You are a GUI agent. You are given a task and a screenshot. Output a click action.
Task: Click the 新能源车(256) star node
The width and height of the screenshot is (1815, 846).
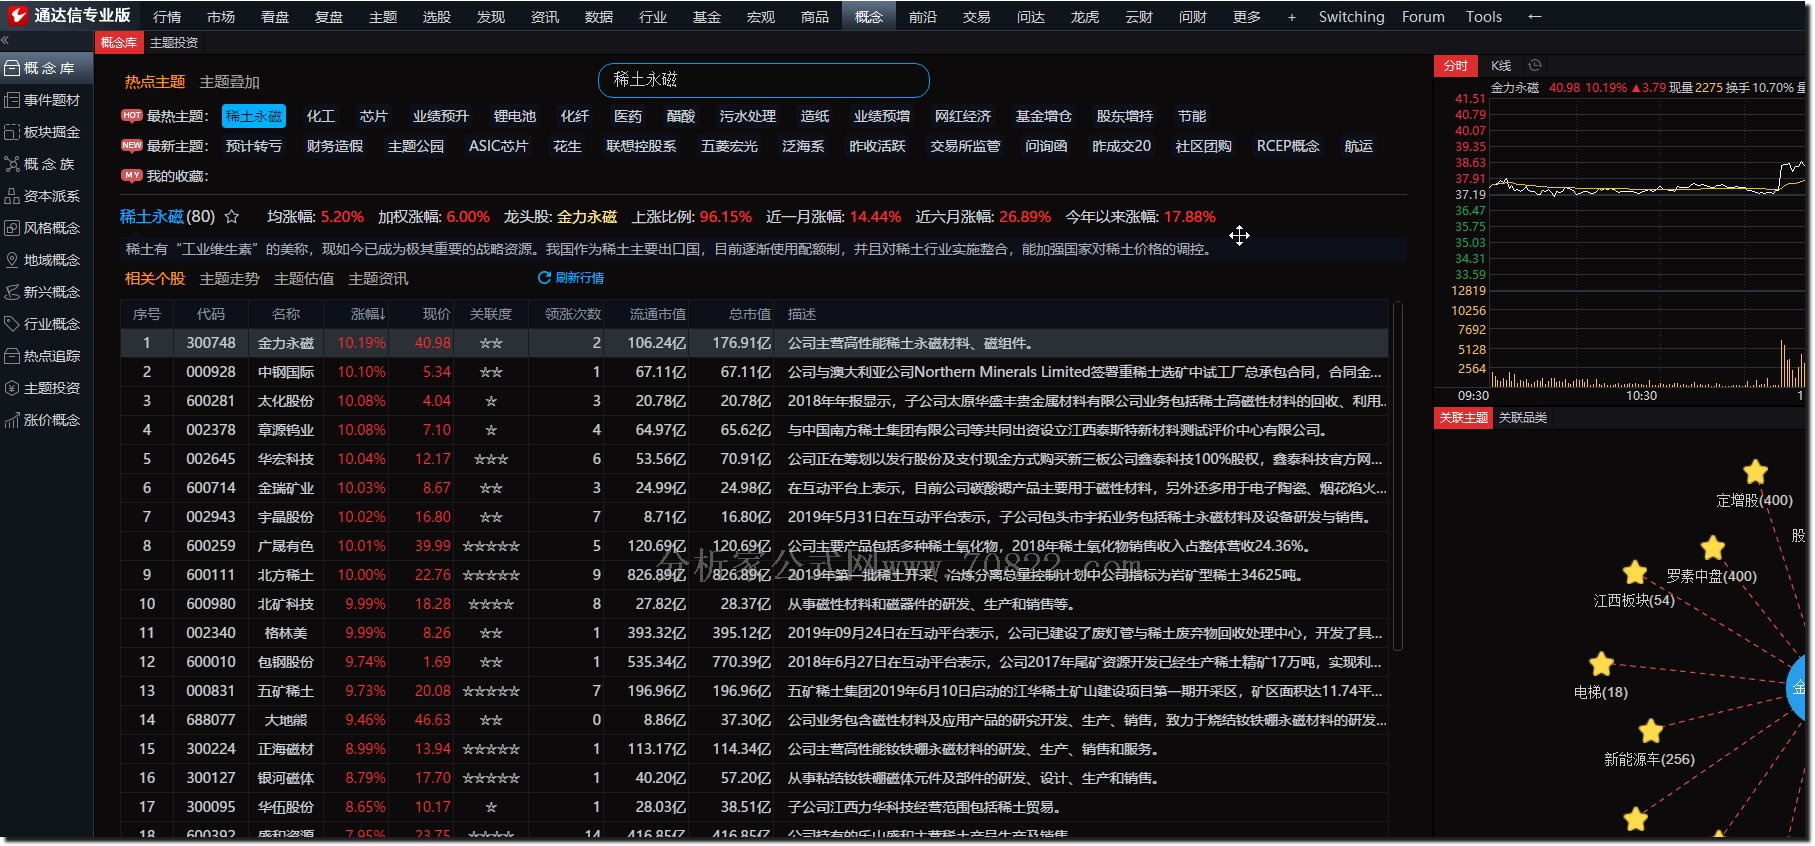pos(1650,731)
